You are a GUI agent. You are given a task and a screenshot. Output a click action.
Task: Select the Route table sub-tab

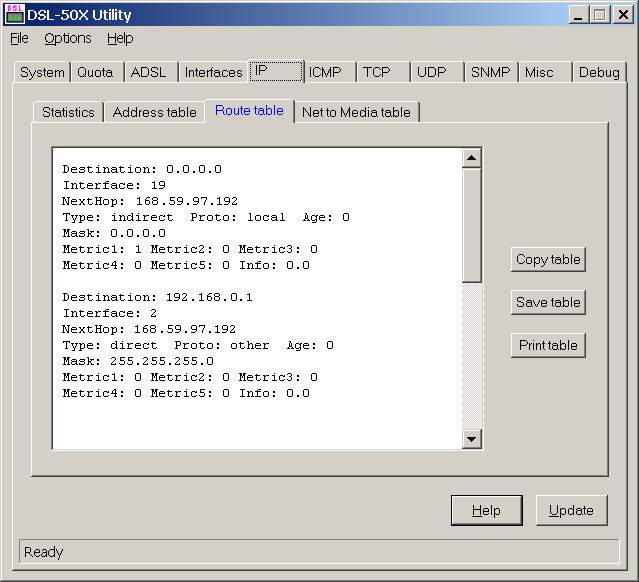click(249, 110)
